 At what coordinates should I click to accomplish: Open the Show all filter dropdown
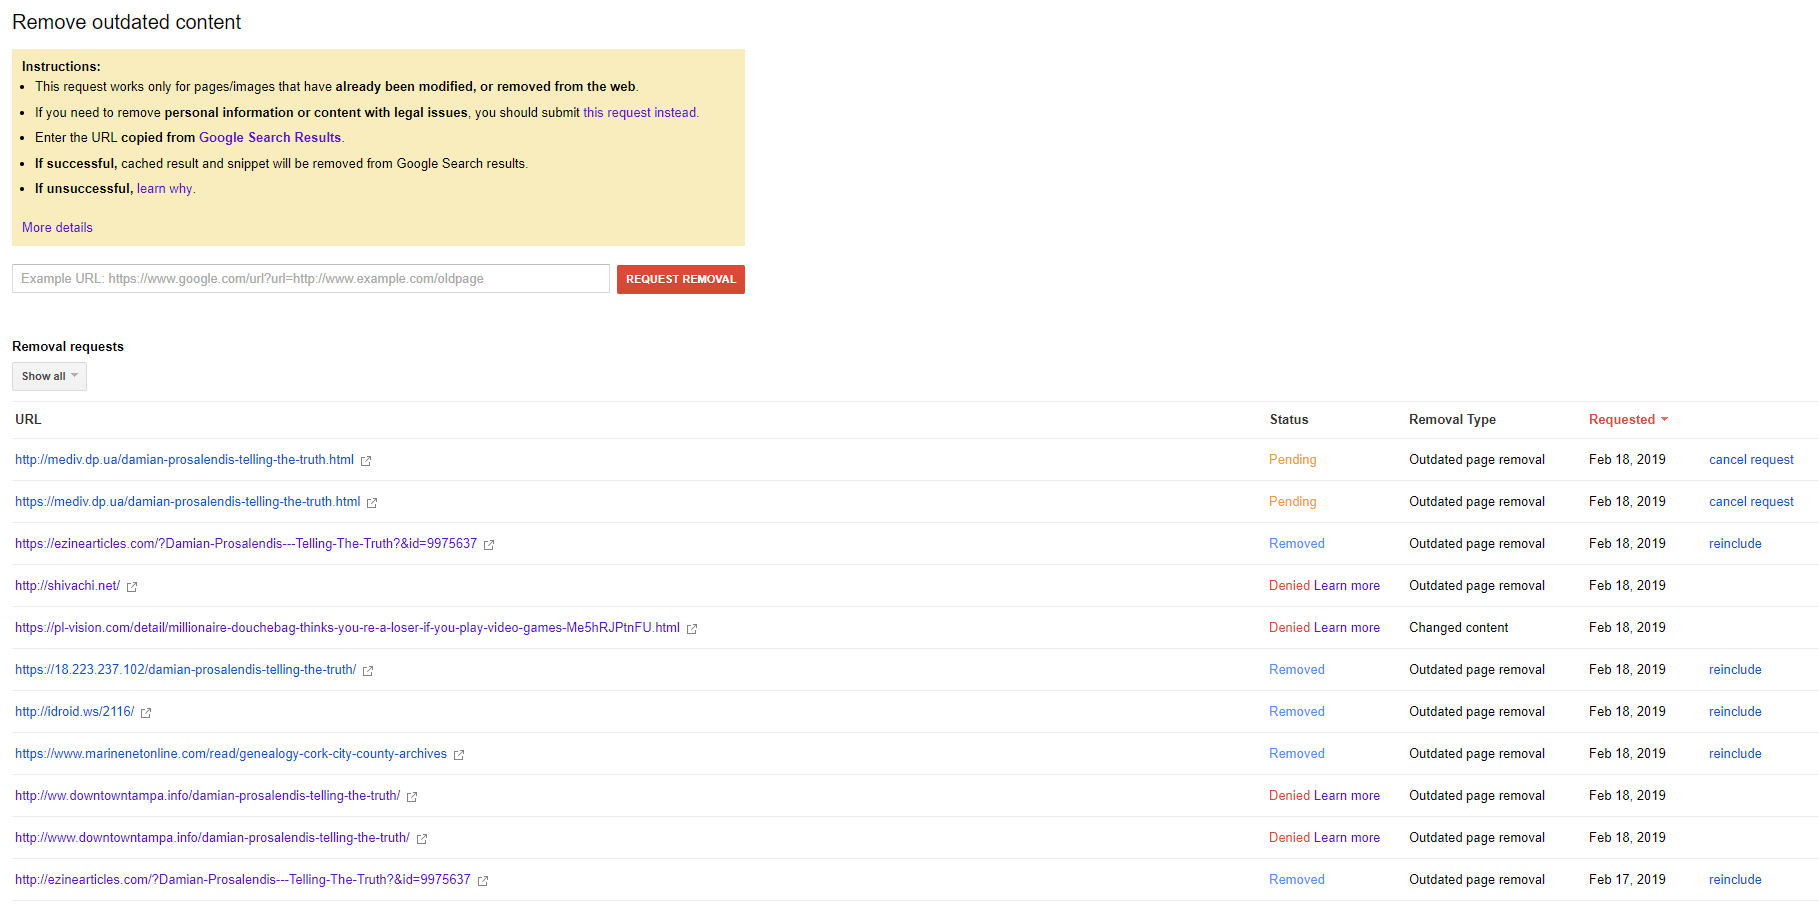click(x=49, y=376)
